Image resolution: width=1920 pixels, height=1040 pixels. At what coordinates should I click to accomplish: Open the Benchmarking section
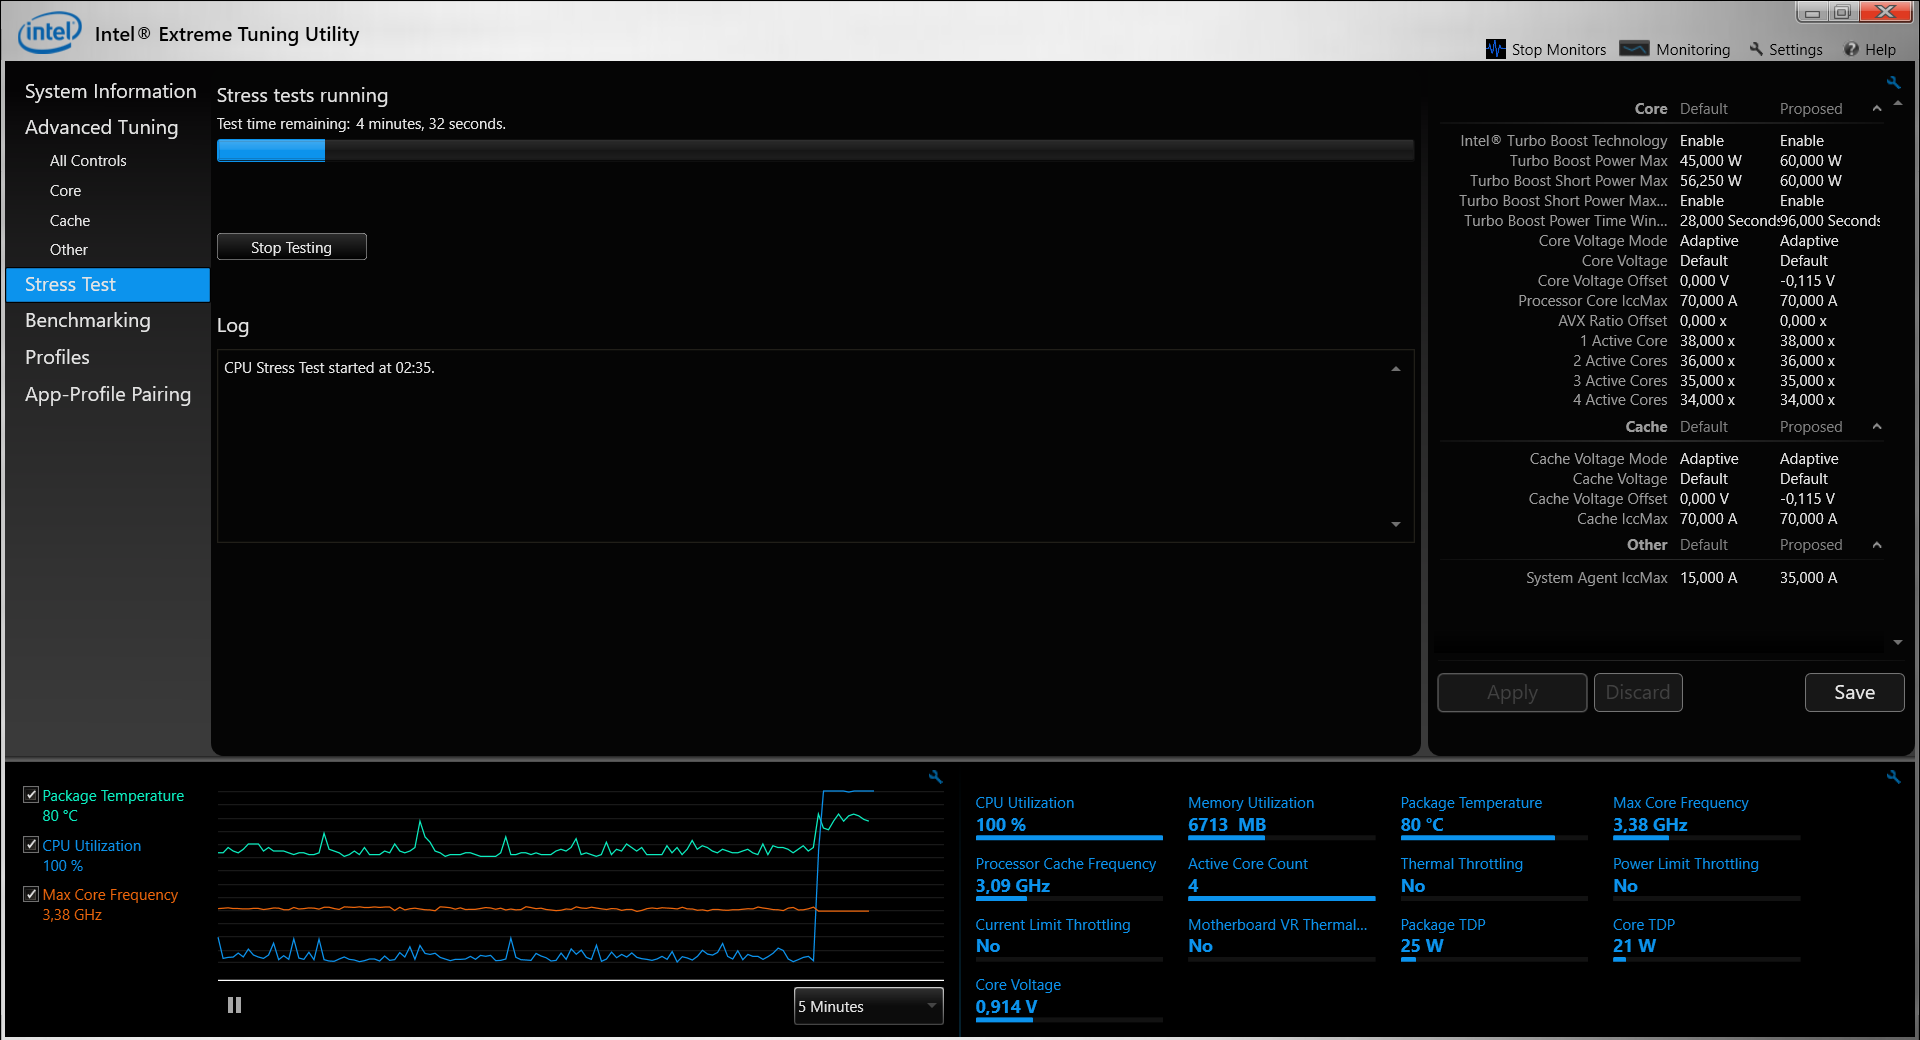(88, 320)
